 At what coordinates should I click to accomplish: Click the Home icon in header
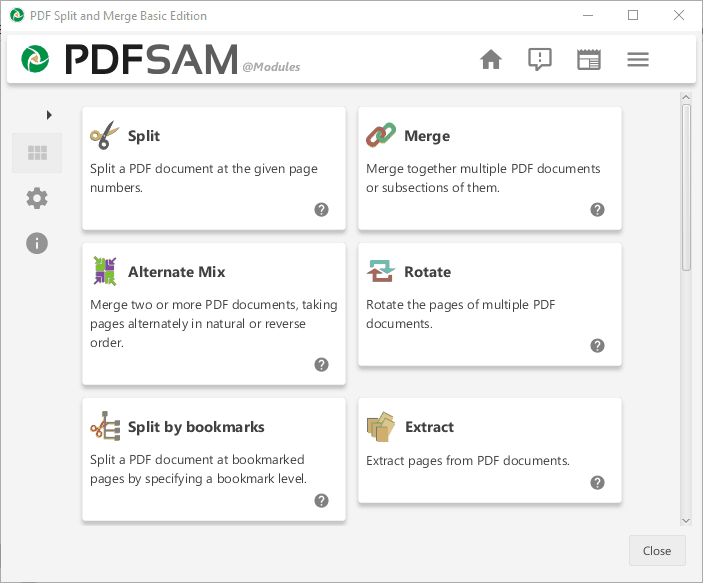(x=490, y=60)
